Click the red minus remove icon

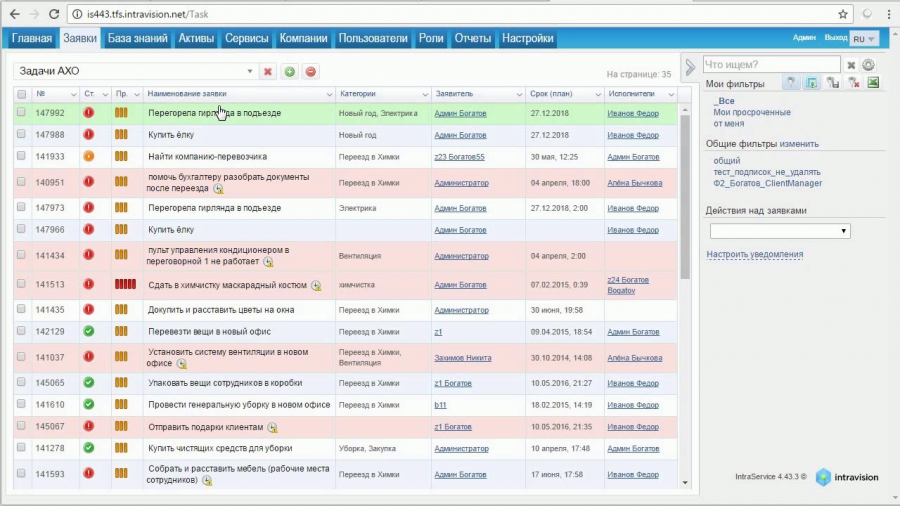point(311,72)
